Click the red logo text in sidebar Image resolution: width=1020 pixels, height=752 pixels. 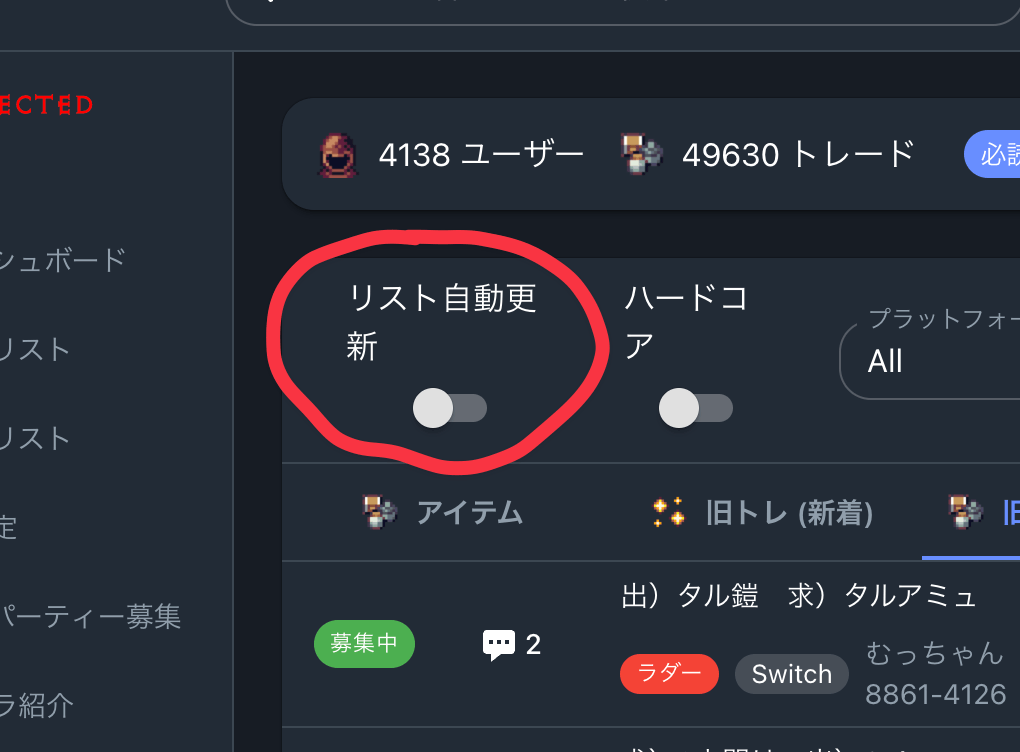coord(46,105)
